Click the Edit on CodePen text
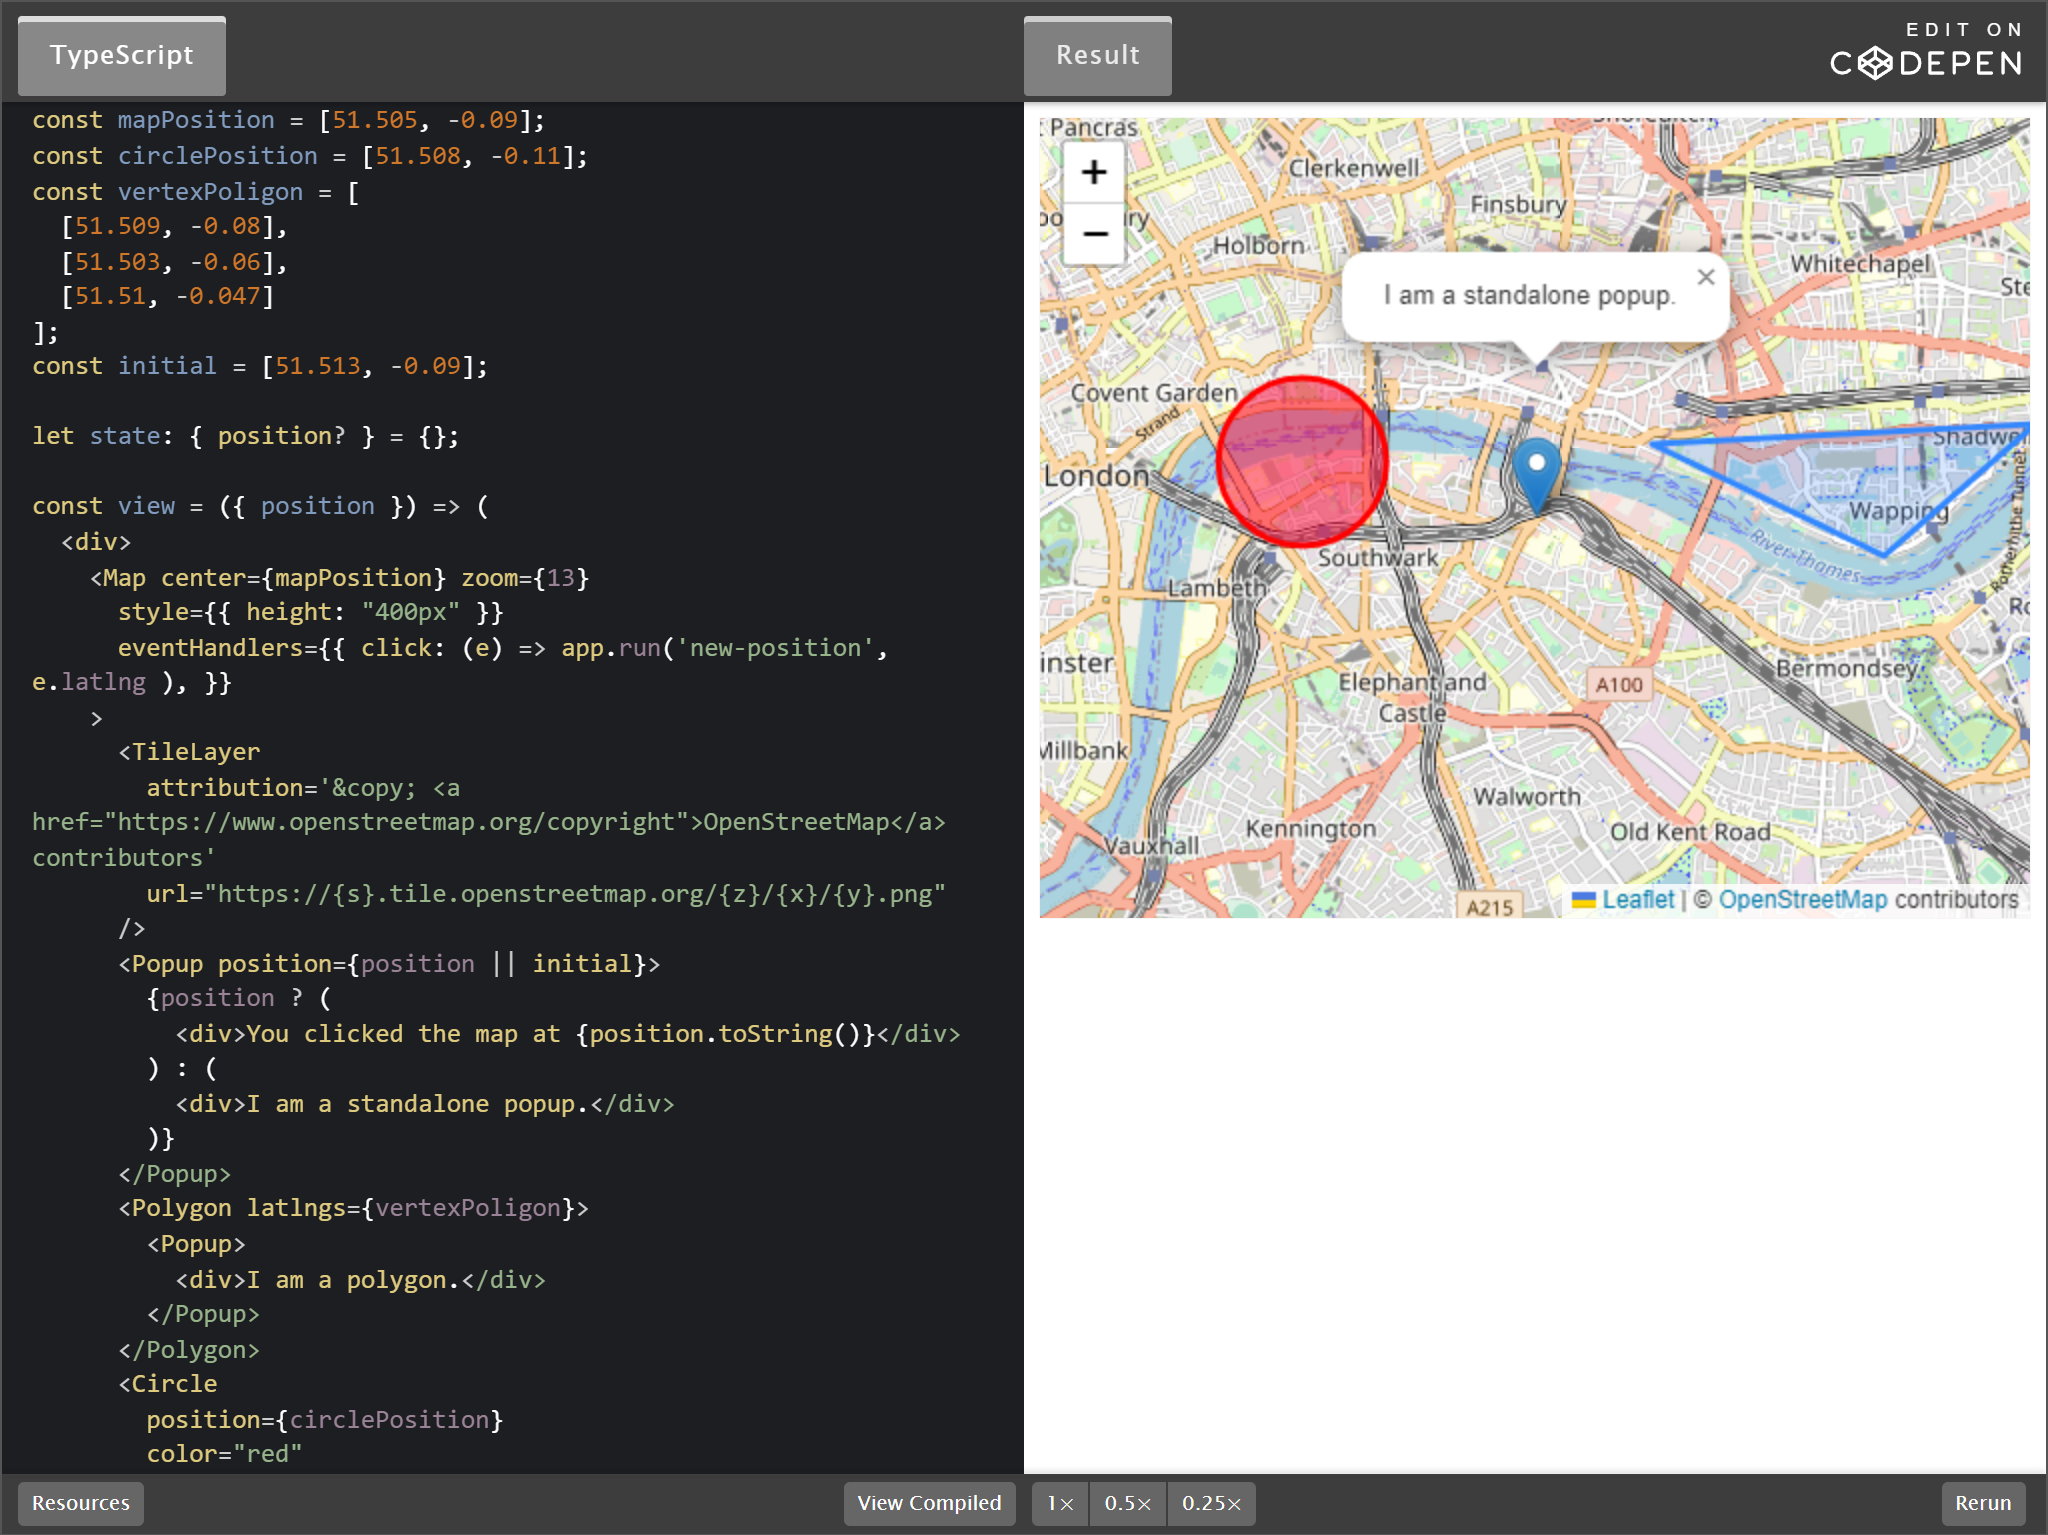 pos(1964,30)
